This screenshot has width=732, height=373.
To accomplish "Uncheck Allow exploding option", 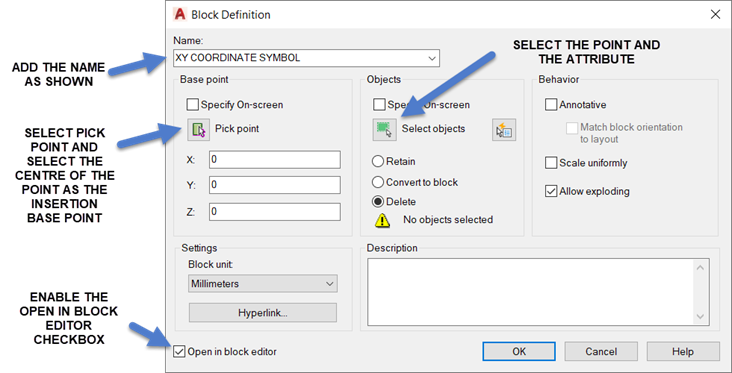I will pyautogui.click(x=551, y=191).
